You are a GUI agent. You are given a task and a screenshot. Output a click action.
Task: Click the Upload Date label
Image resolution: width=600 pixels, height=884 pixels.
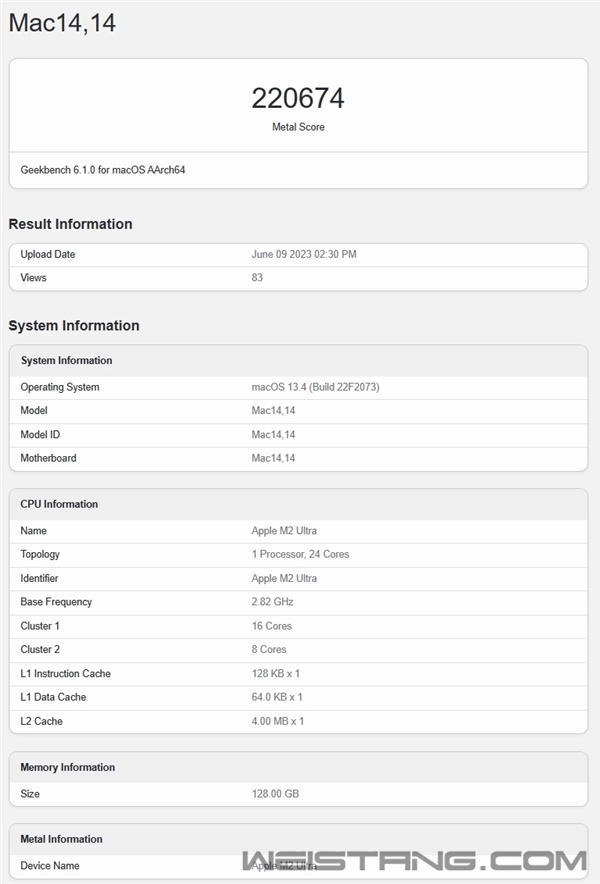click(x=48, y=254)
